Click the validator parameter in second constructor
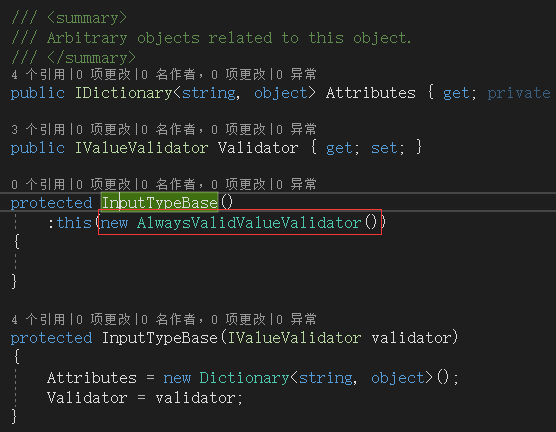The height and width of the screenshot is (432, 556). coord(411,338)
